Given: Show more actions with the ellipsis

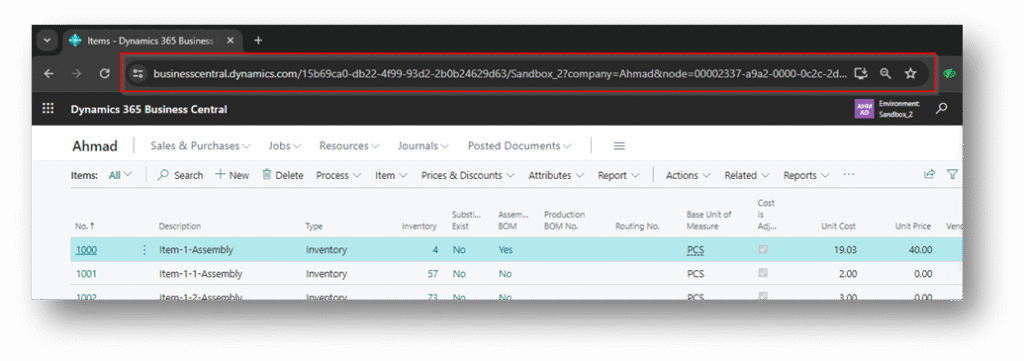Looking at the screenshot, I should [x=848, y=175].
